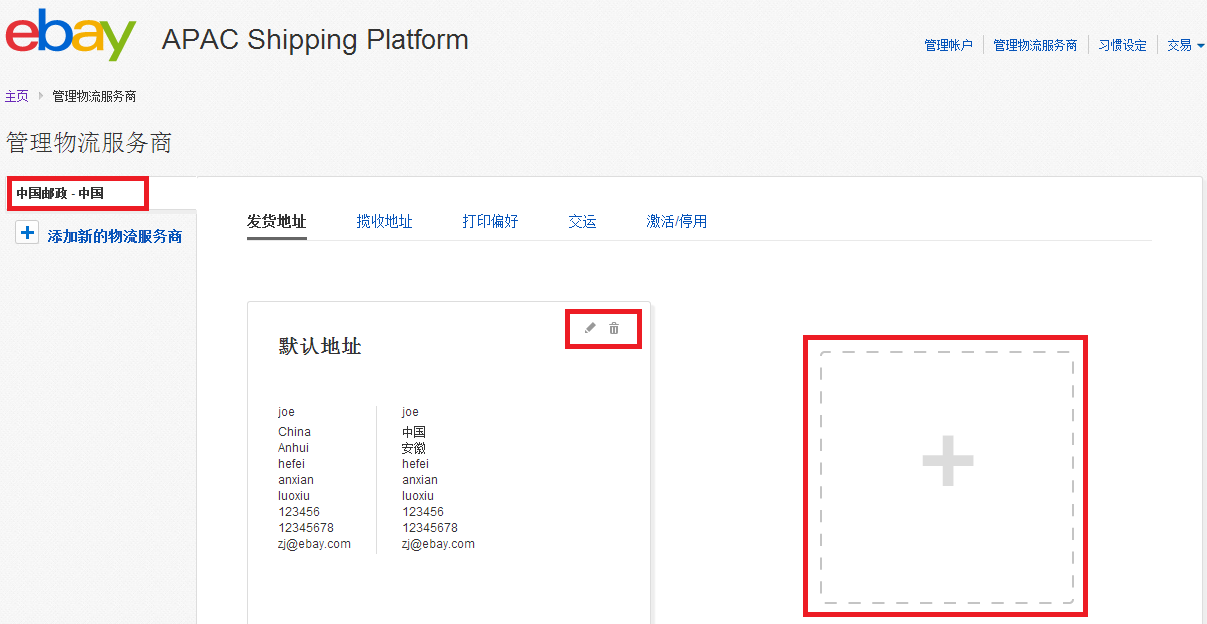Delete the default address with trash icon
Image resolution: width=1207 pixels, height=624 pixels.
coord(614,328)
